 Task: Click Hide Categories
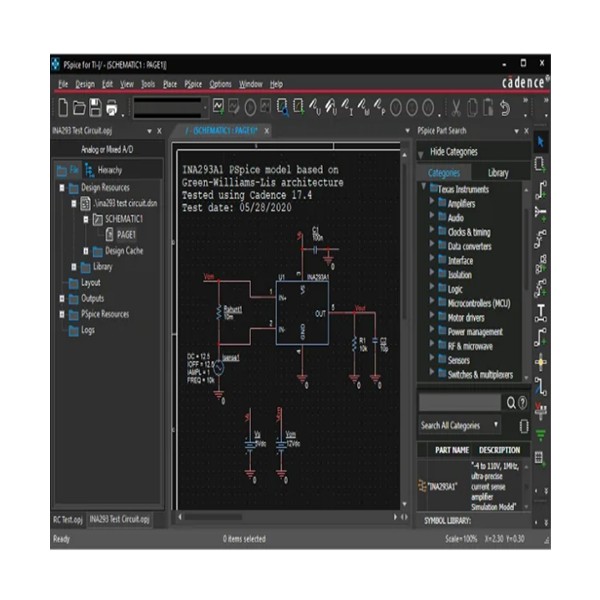pos(453,152)
